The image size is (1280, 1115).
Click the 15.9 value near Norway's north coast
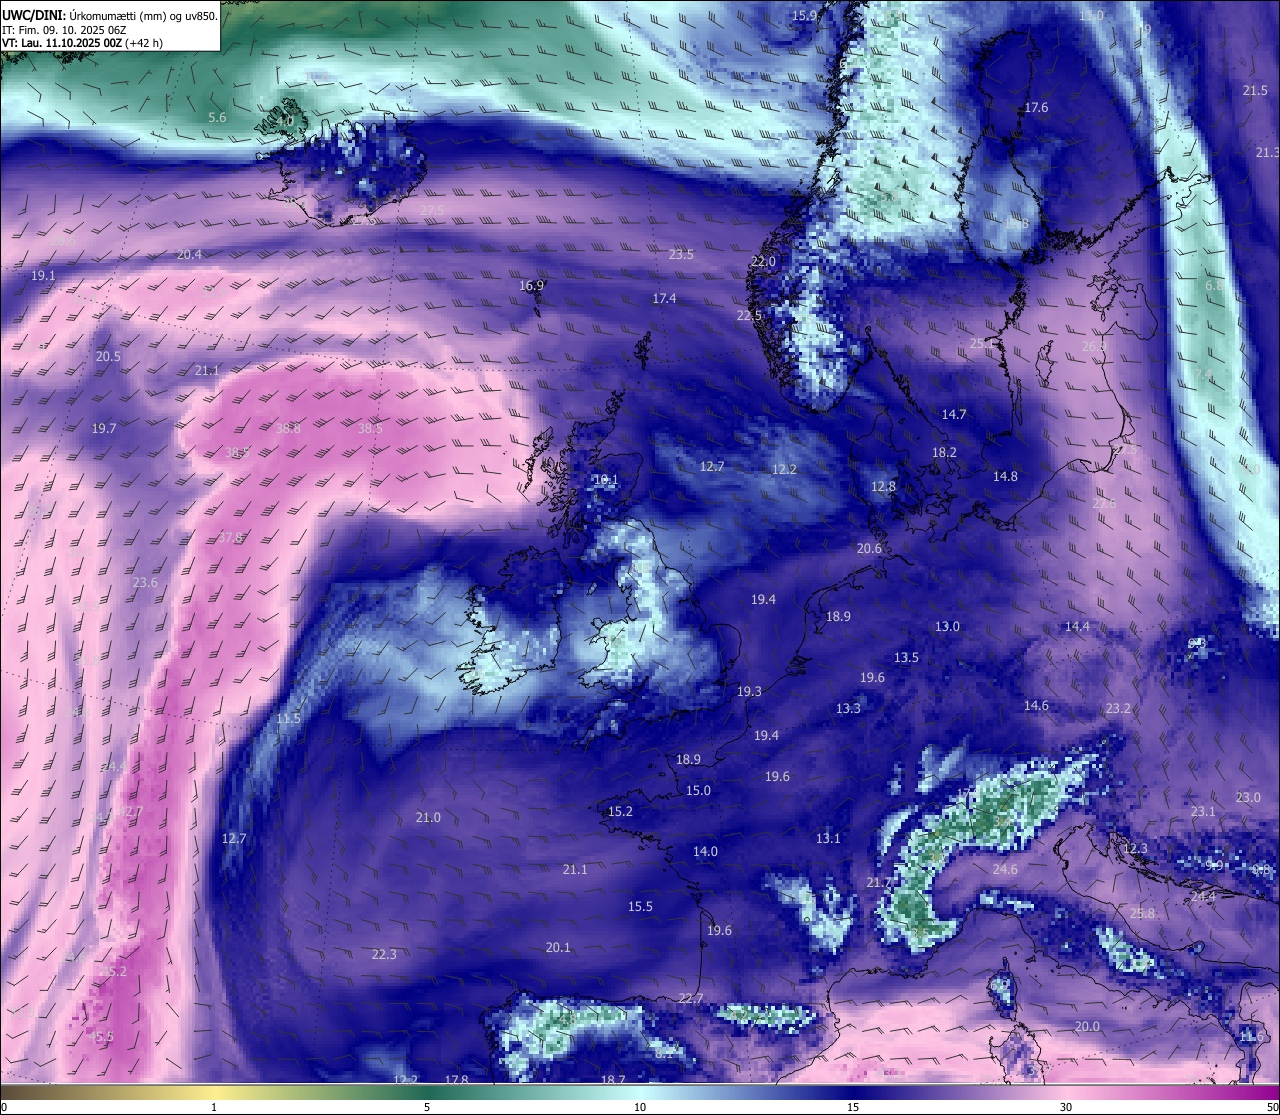pos(804,15)
